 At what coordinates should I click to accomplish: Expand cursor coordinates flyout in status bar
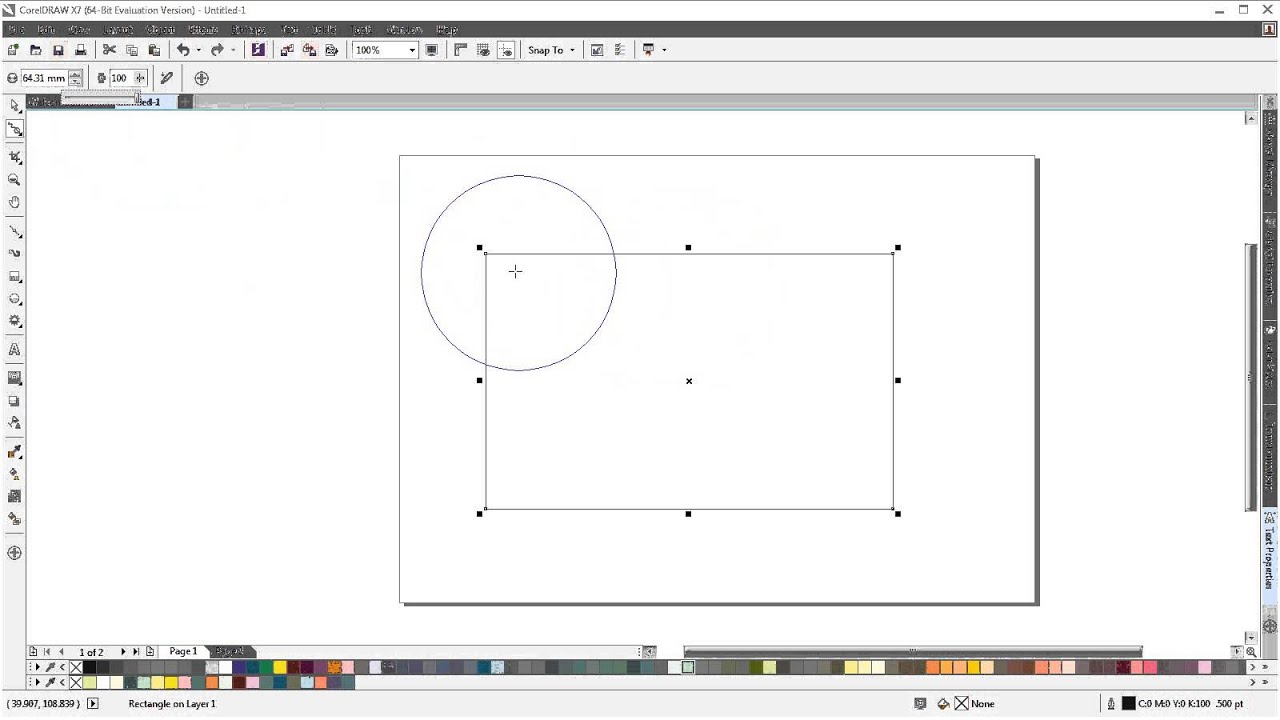point(93,704)
